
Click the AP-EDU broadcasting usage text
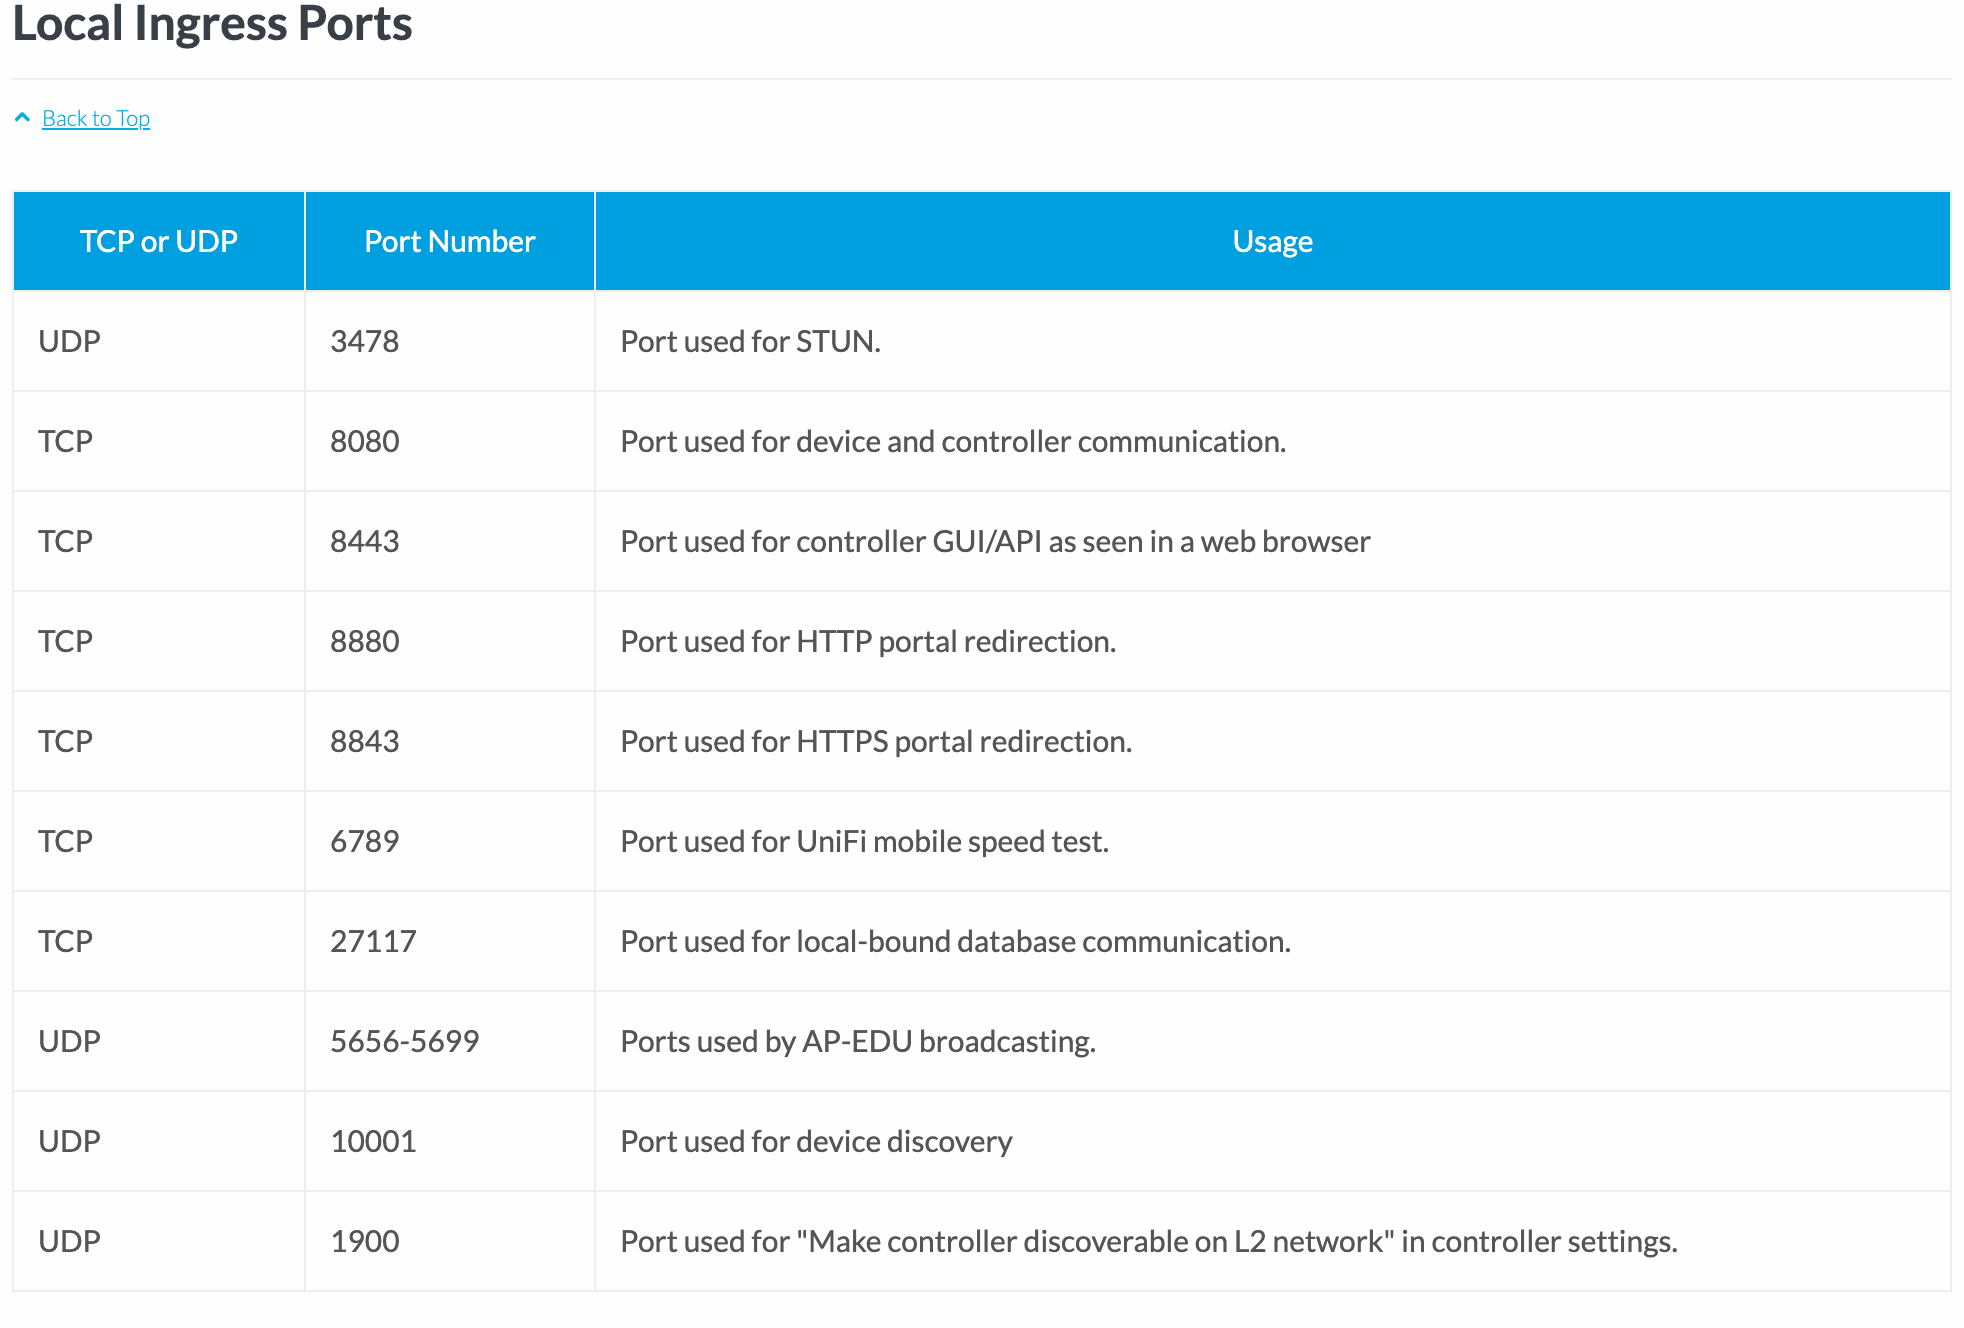858,1041
